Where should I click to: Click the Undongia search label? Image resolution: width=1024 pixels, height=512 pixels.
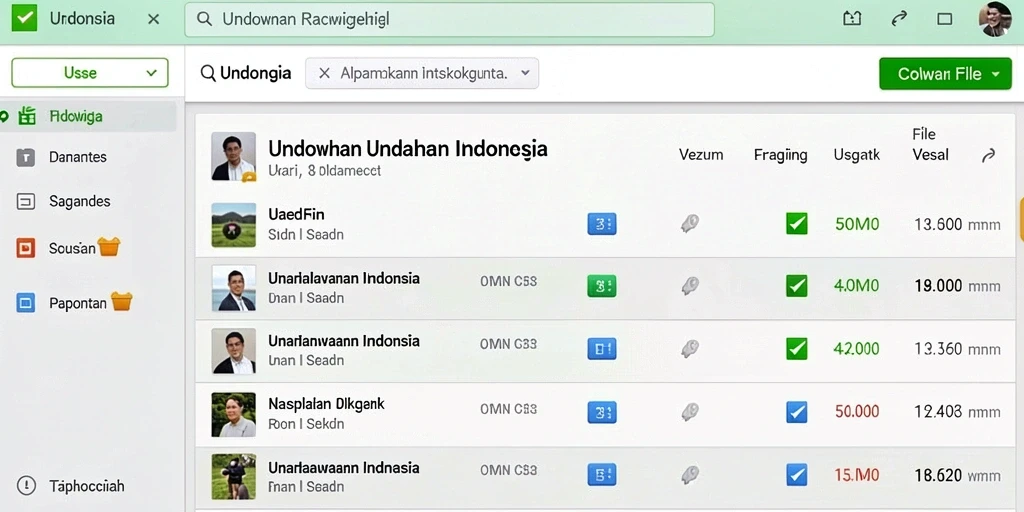coord(255,73)
